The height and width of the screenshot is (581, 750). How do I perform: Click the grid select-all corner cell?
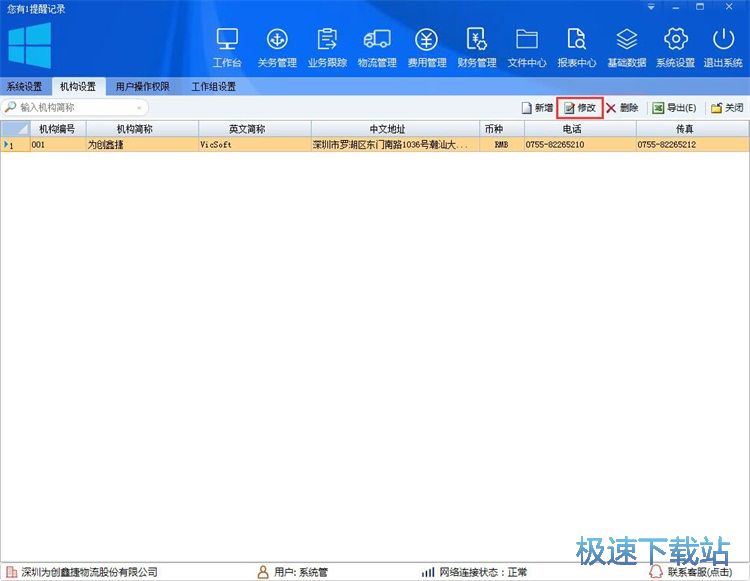pos(15,129)
